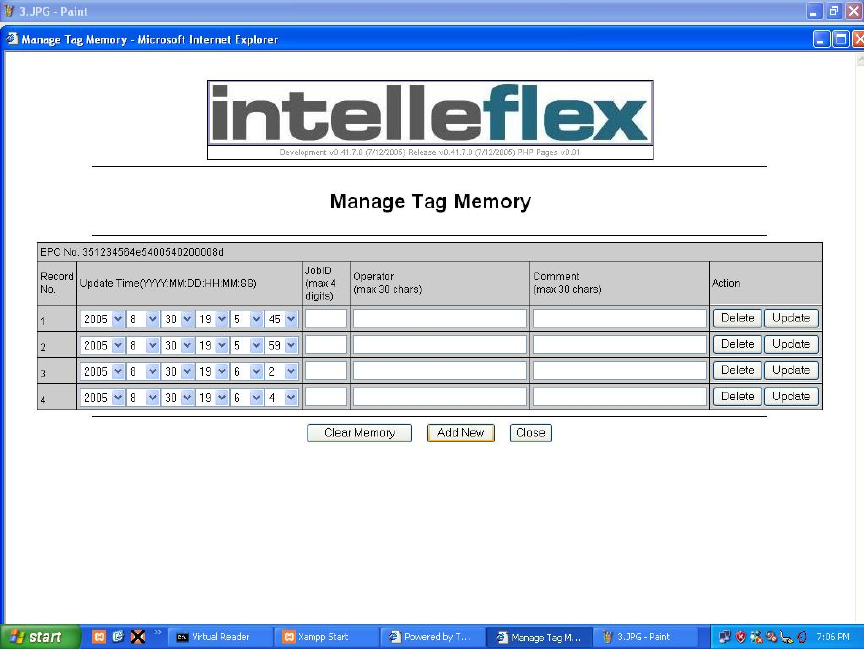Click the red shield tray icon
864x649 pixels.
pos(741,637)
